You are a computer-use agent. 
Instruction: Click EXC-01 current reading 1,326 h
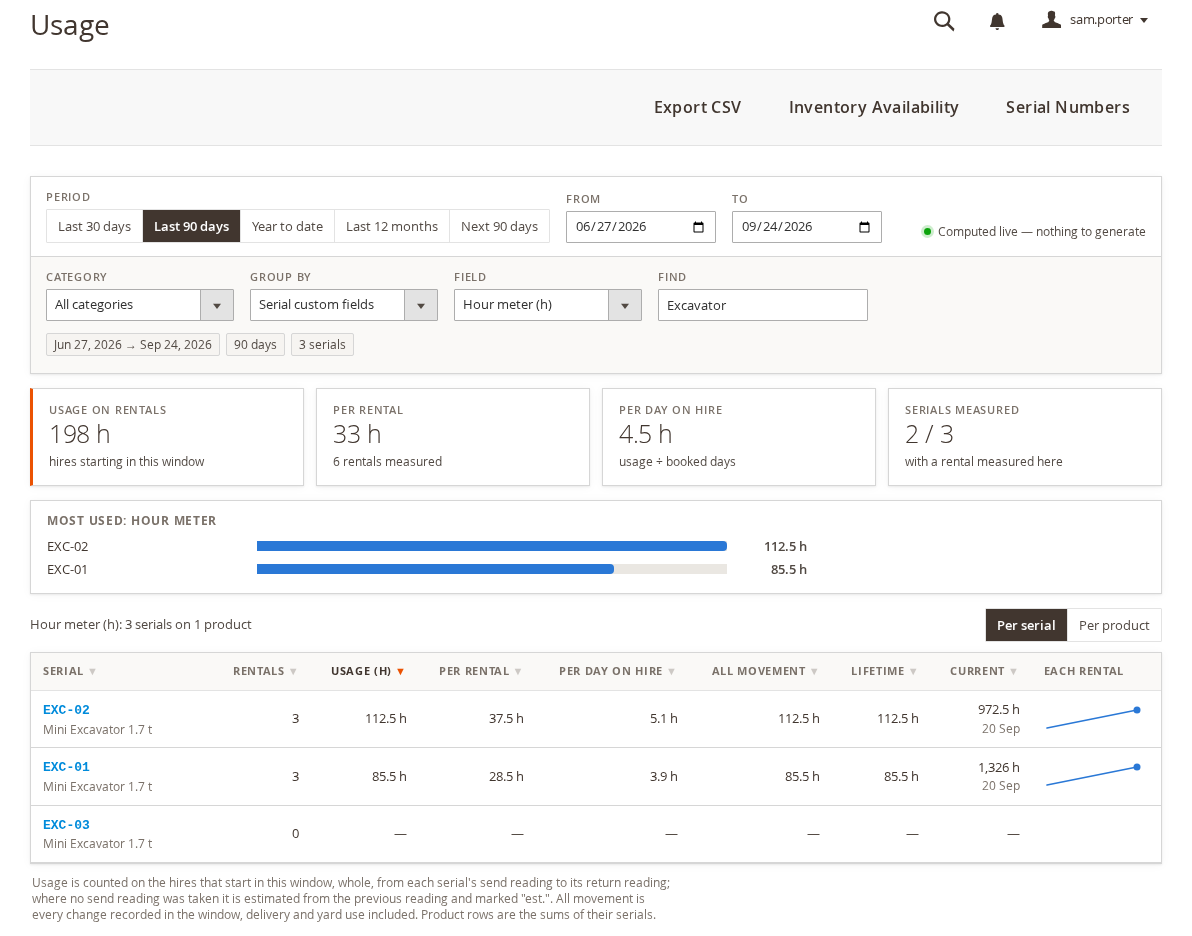(999, 767)
